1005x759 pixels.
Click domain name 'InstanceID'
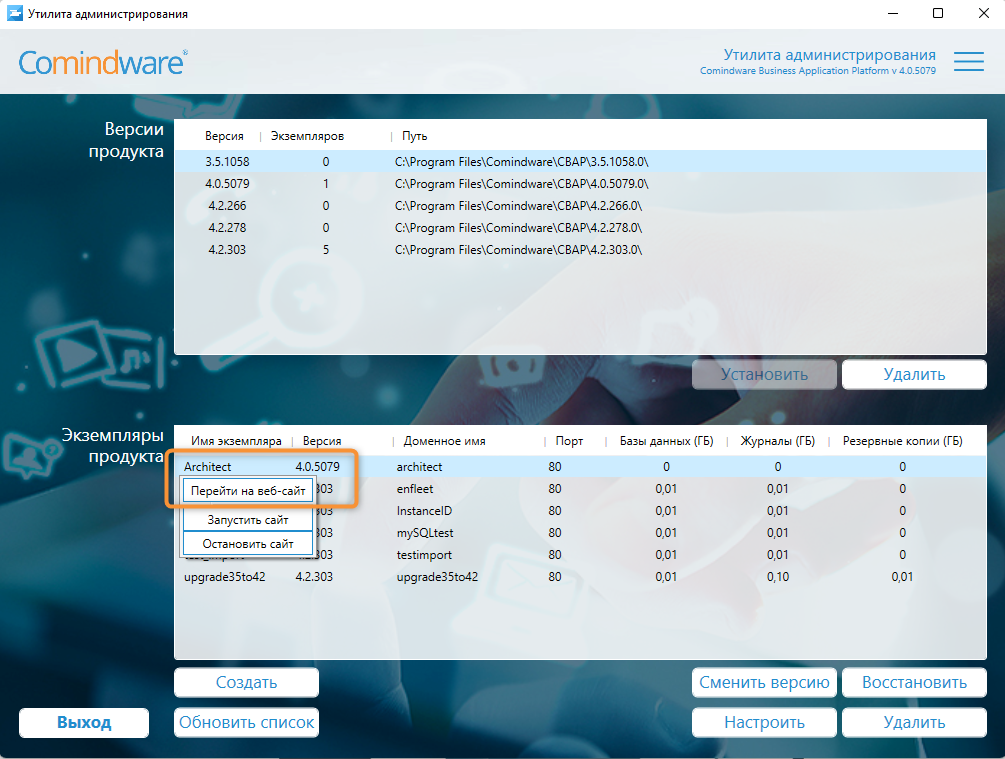coord(424,511)
